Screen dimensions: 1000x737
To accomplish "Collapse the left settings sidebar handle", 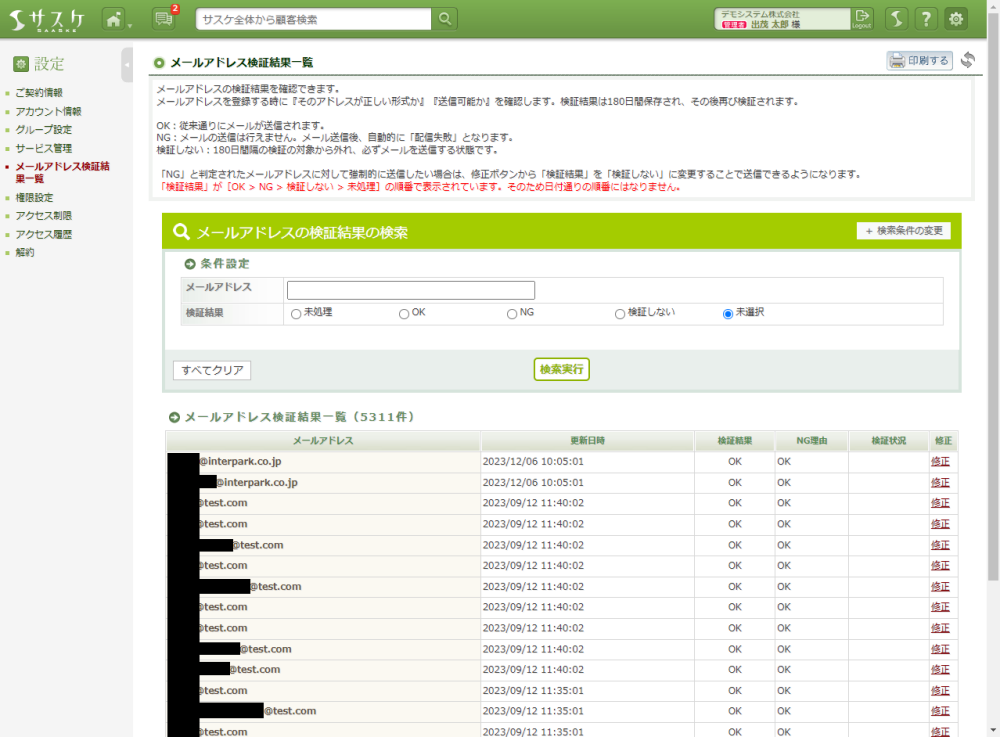I will [127, 65].
